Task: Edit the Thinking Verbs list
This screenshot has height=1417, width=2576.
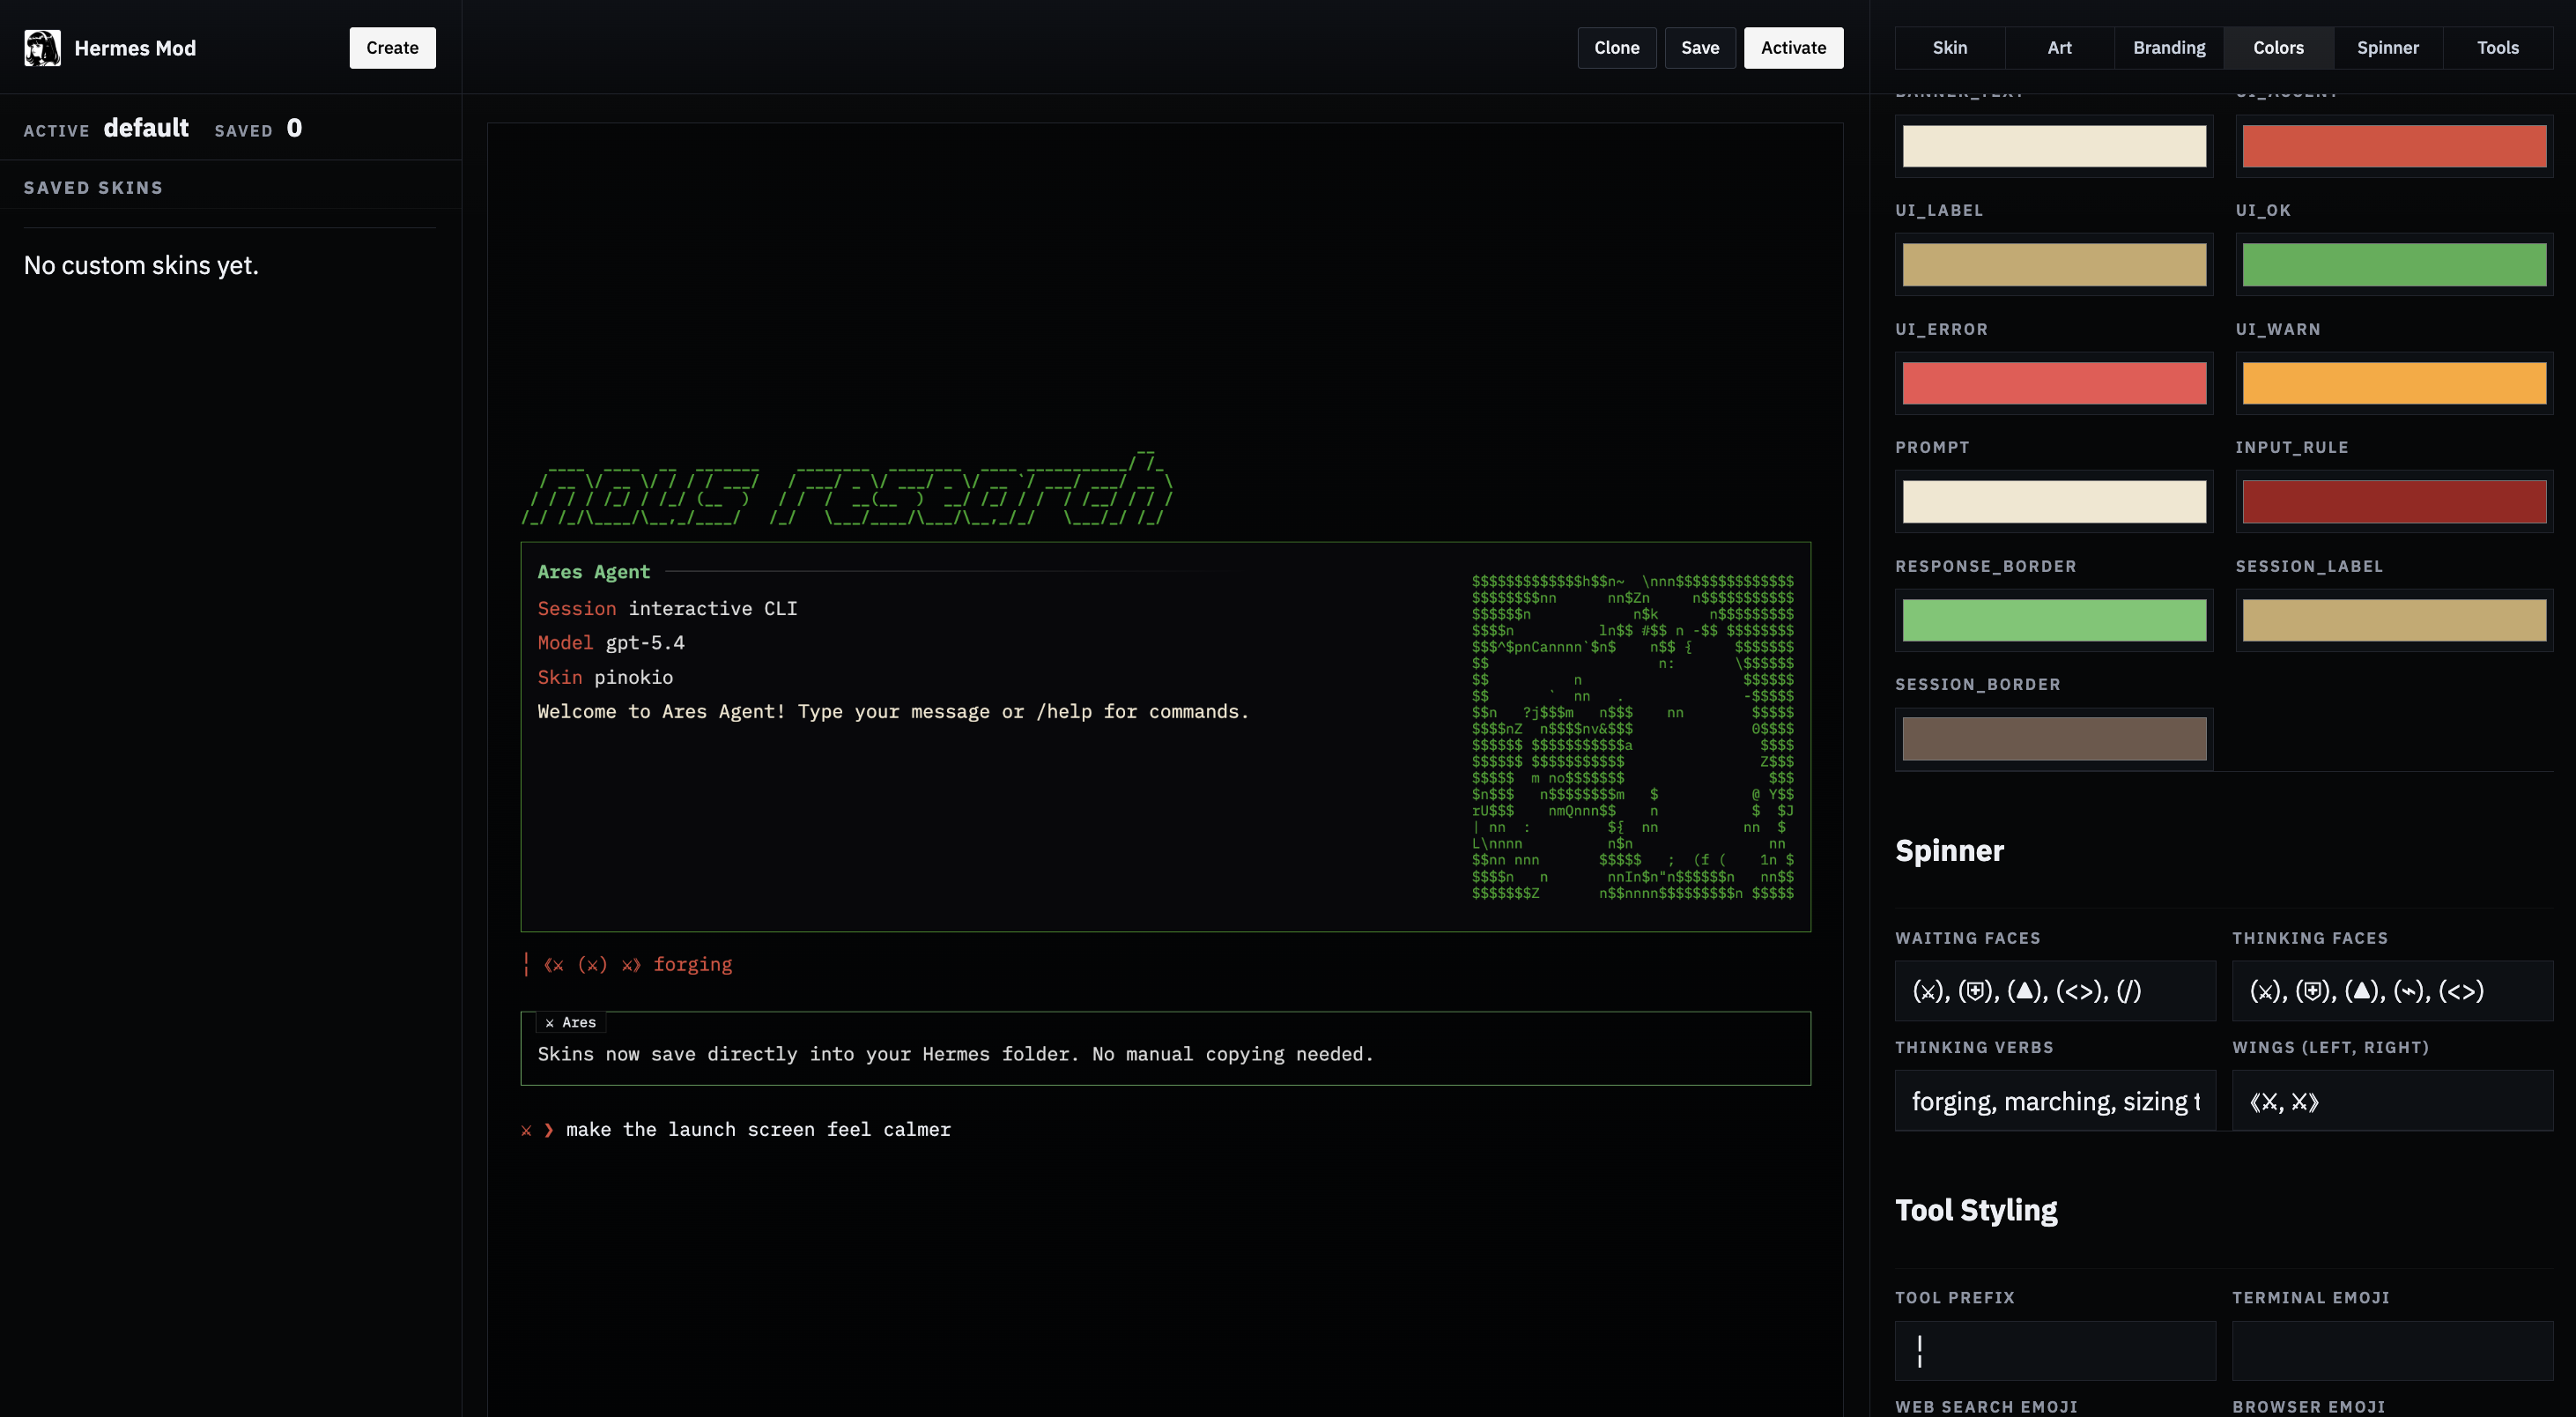Action: [x=2054, y=1100]
